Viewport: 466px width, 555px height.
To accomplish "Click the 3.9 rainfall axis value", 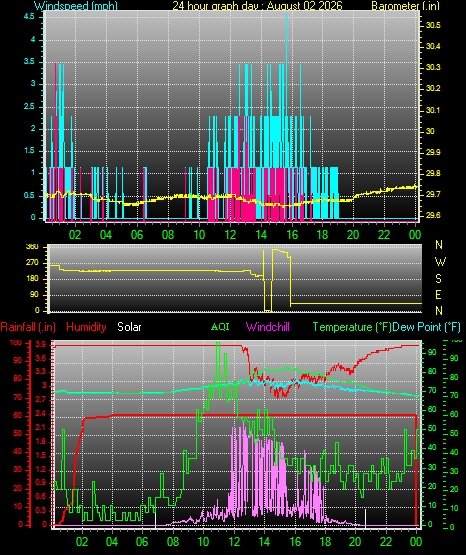I will [x=41, y=345].
